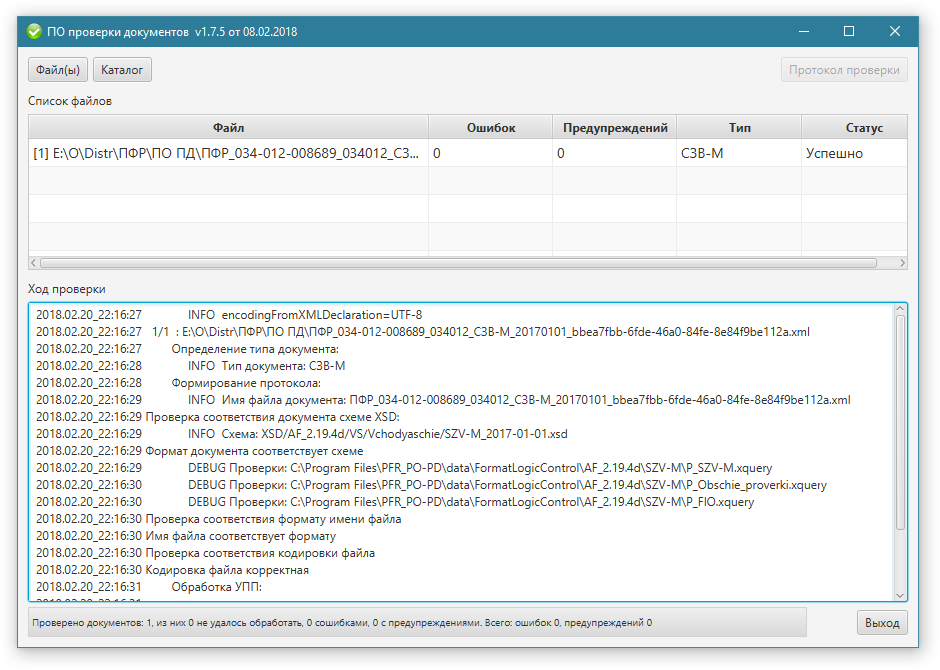940x670 pixels.
Task: Click the Статус column header
Action: pos(855,127)
